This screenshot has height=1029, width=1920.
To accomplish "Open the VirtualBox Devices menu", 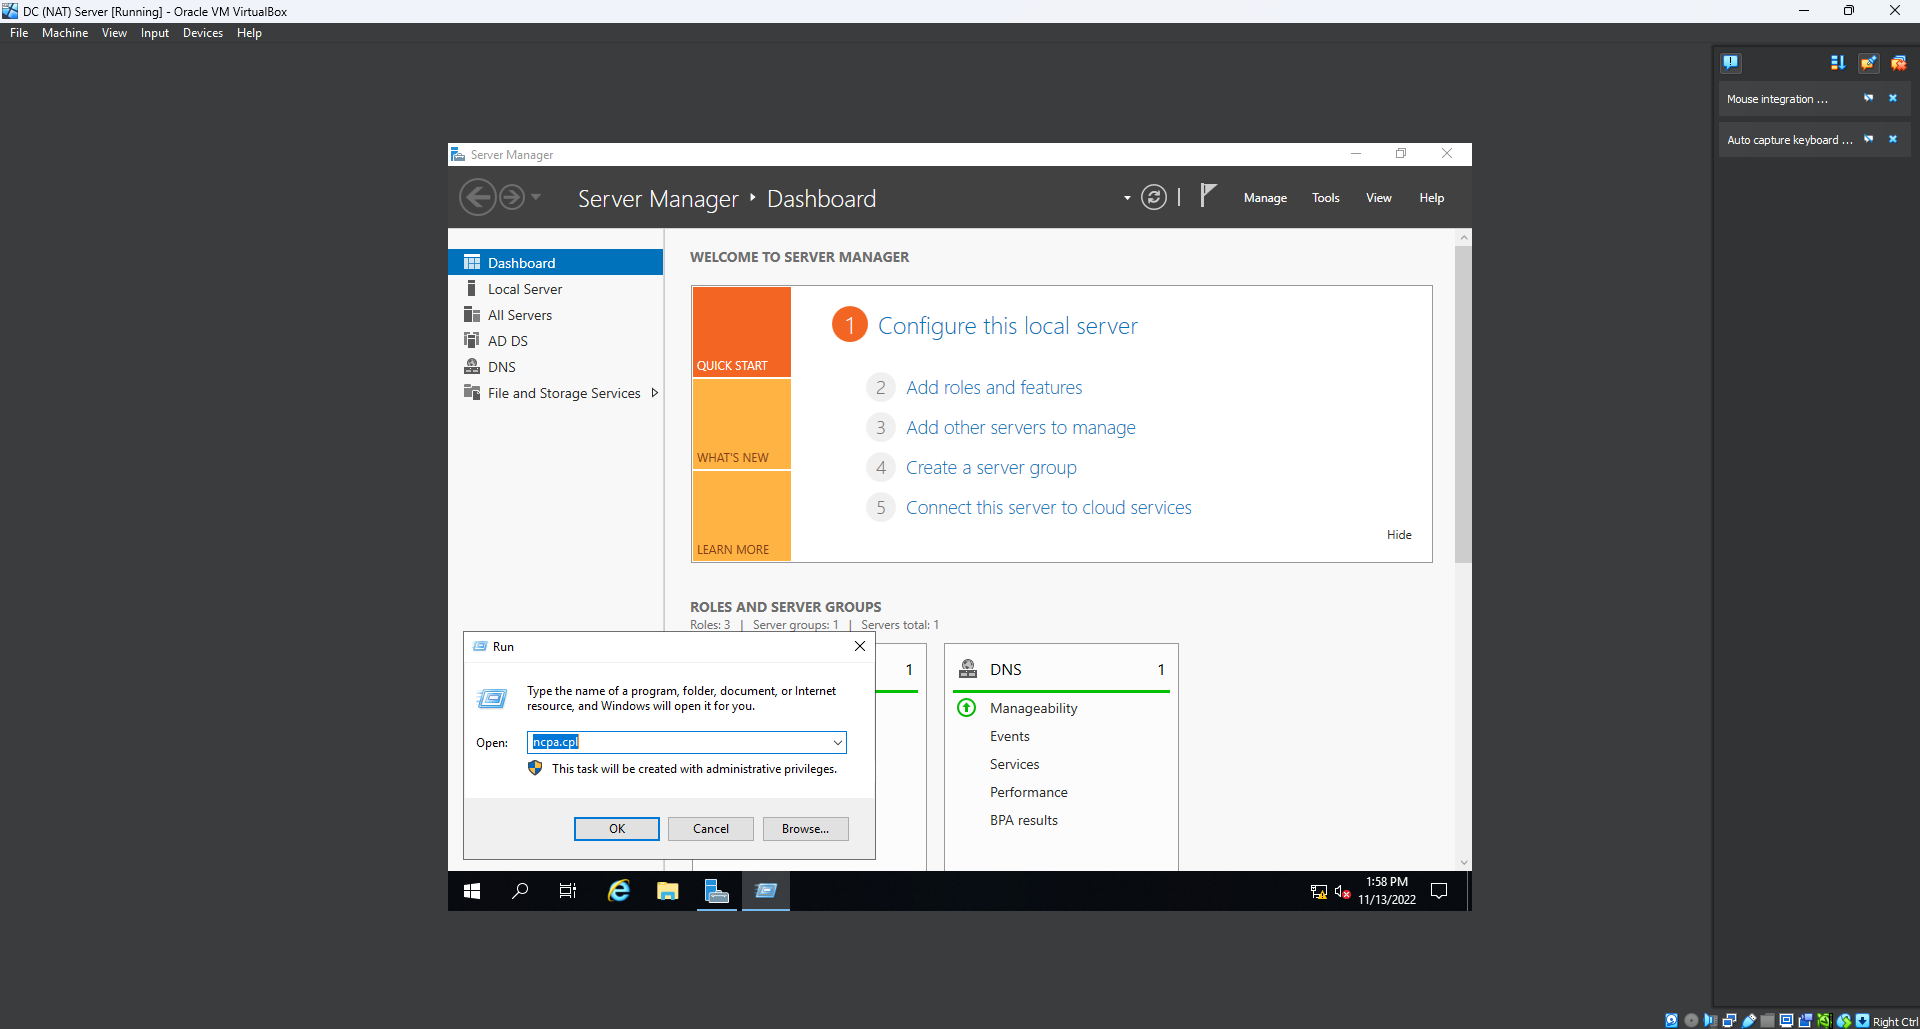I will pos(203,33).
